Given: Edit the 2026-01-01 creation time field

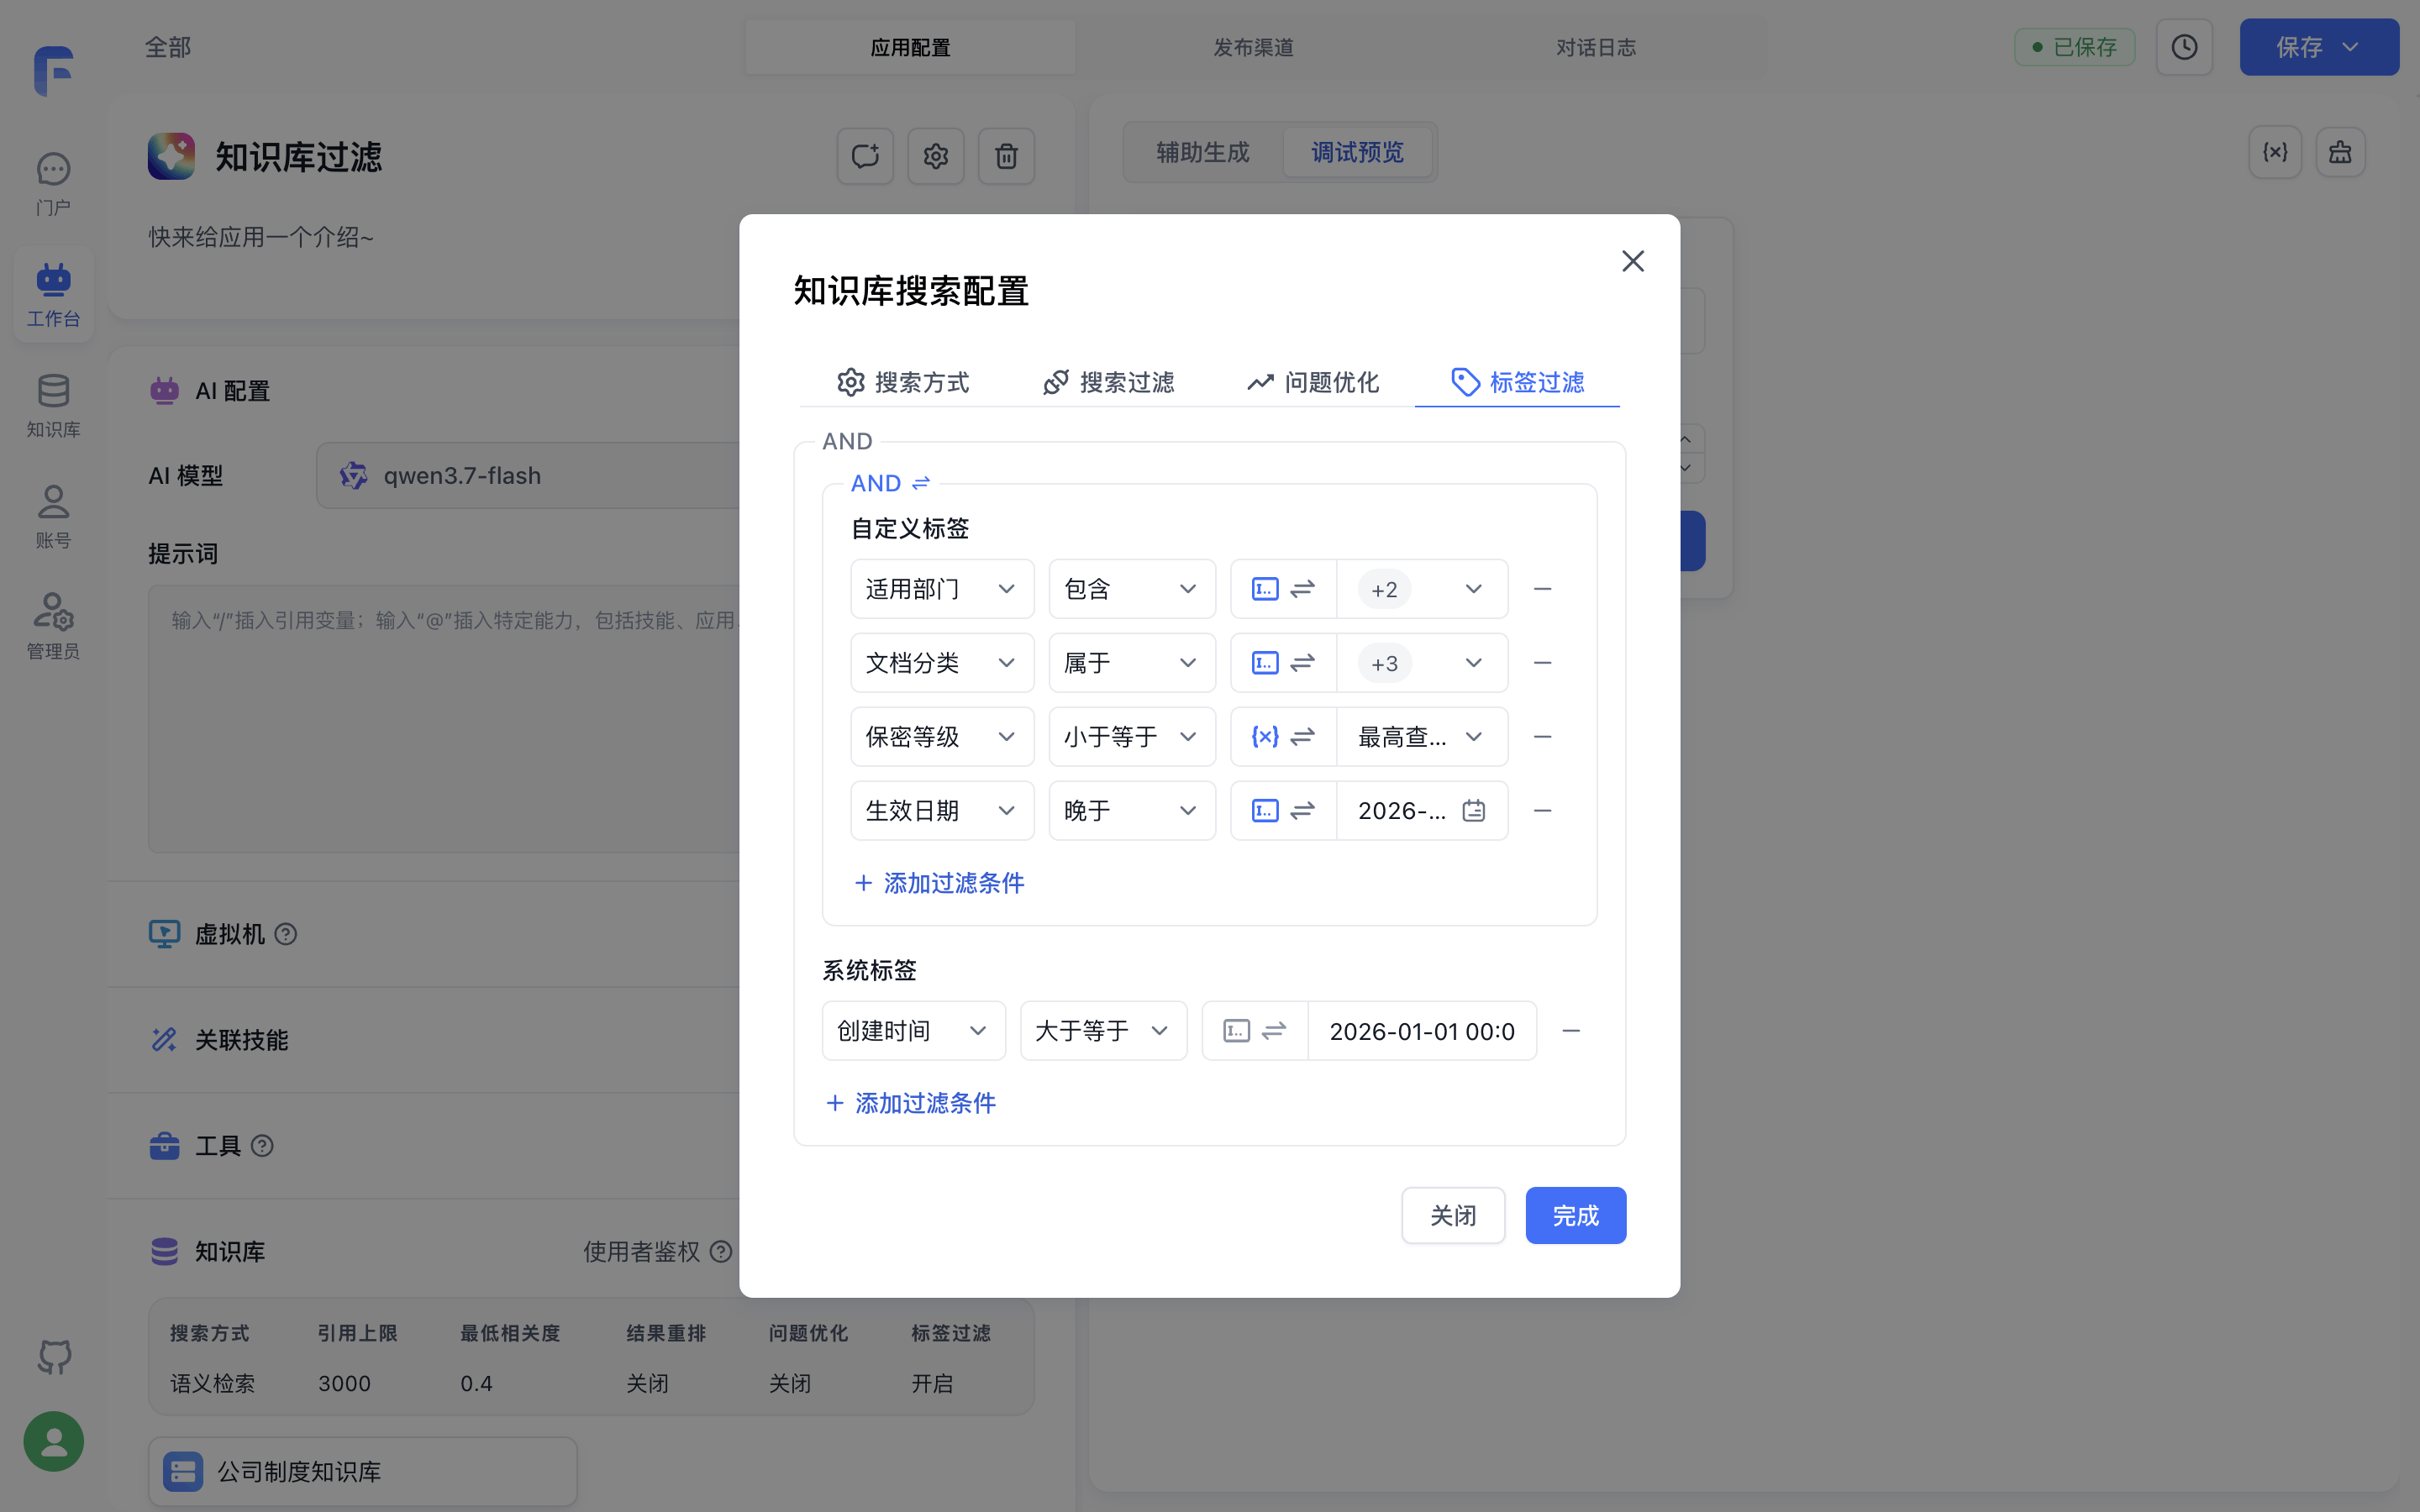Looking at the screenshot, I should pyautogui.click(x=1422, y=1031).
